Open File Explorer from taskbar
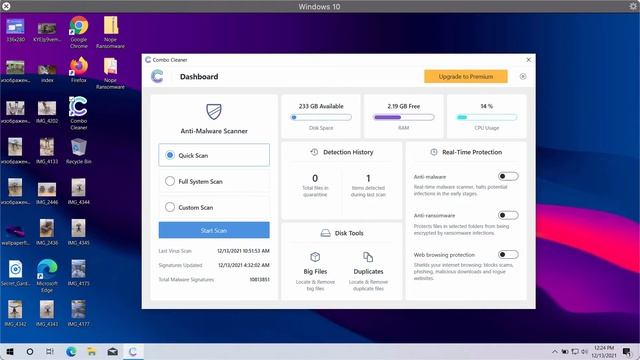This screenshot has width=640, height=360. pyautogui.click(x=92, y=352)
